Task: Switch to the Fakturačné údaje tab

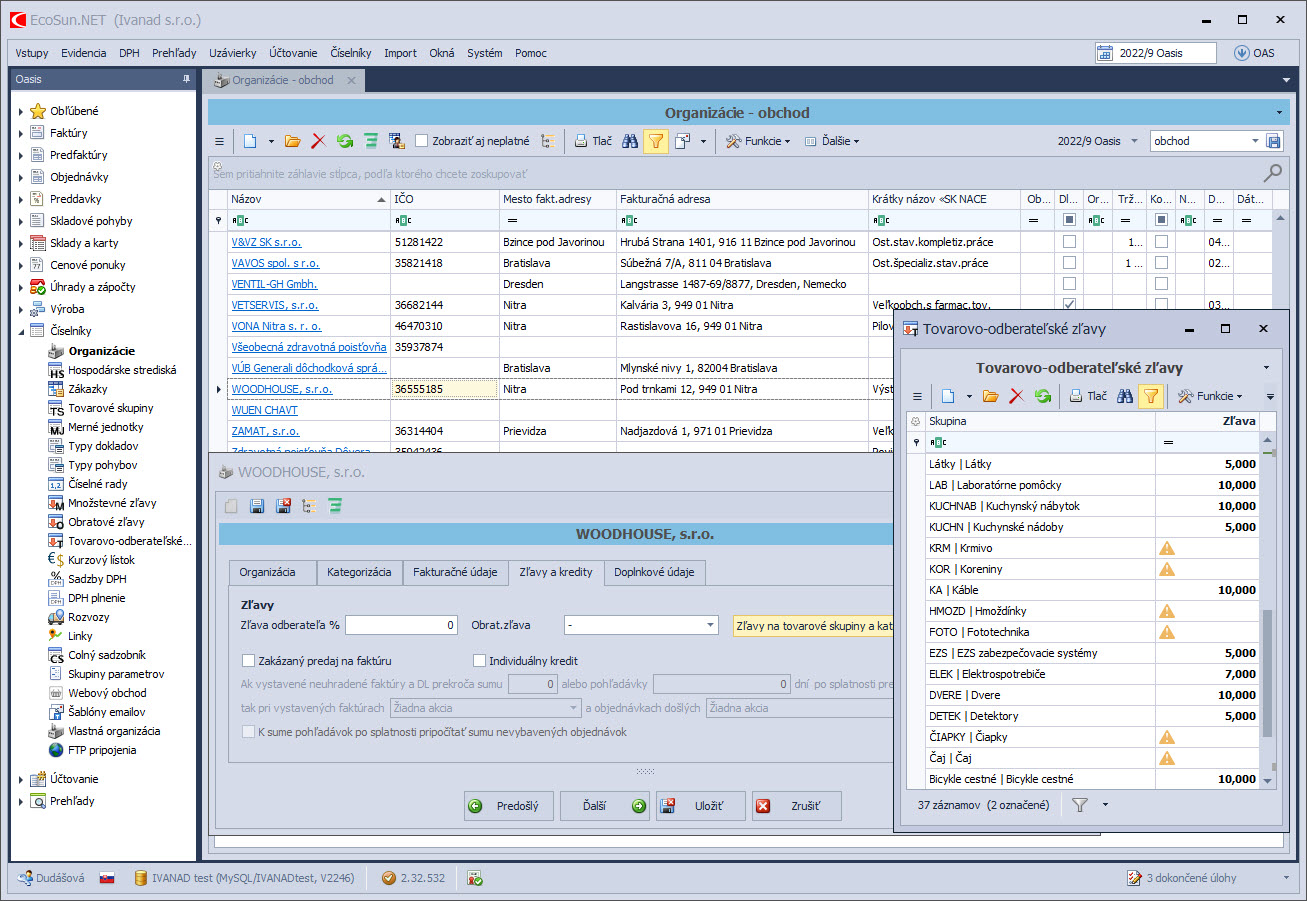Action: coord(455,573)
